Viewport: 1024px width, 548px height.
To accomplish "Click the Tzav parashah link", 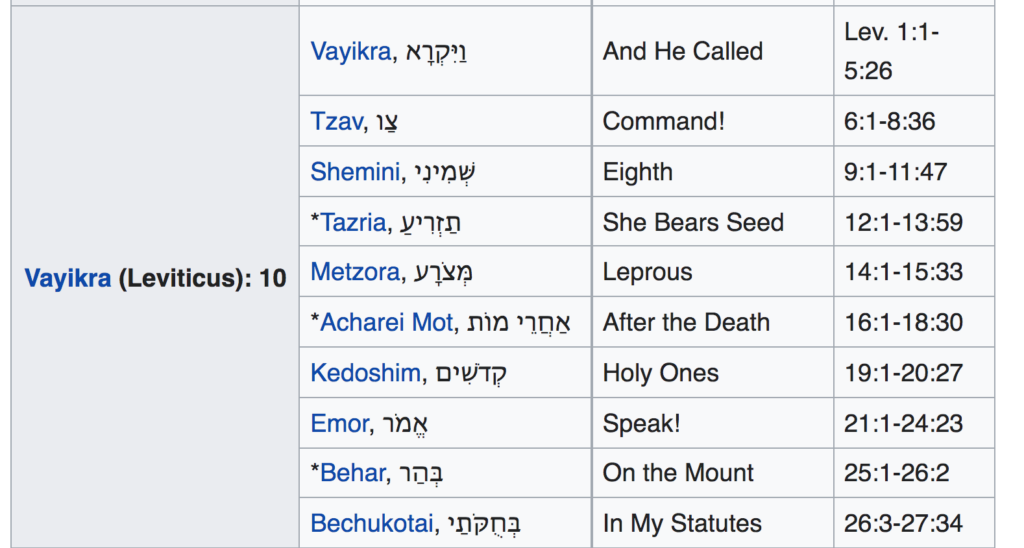I will click(335, 122).
